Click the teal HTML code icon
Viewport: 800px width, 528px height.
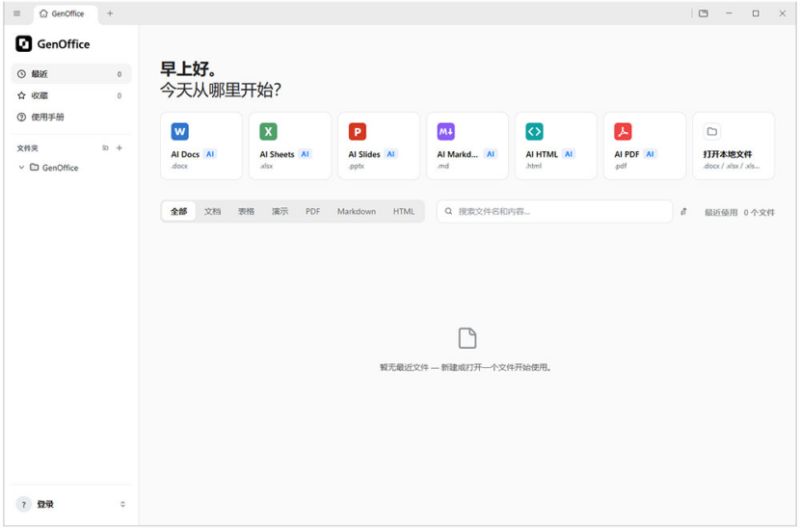point(534,132)
